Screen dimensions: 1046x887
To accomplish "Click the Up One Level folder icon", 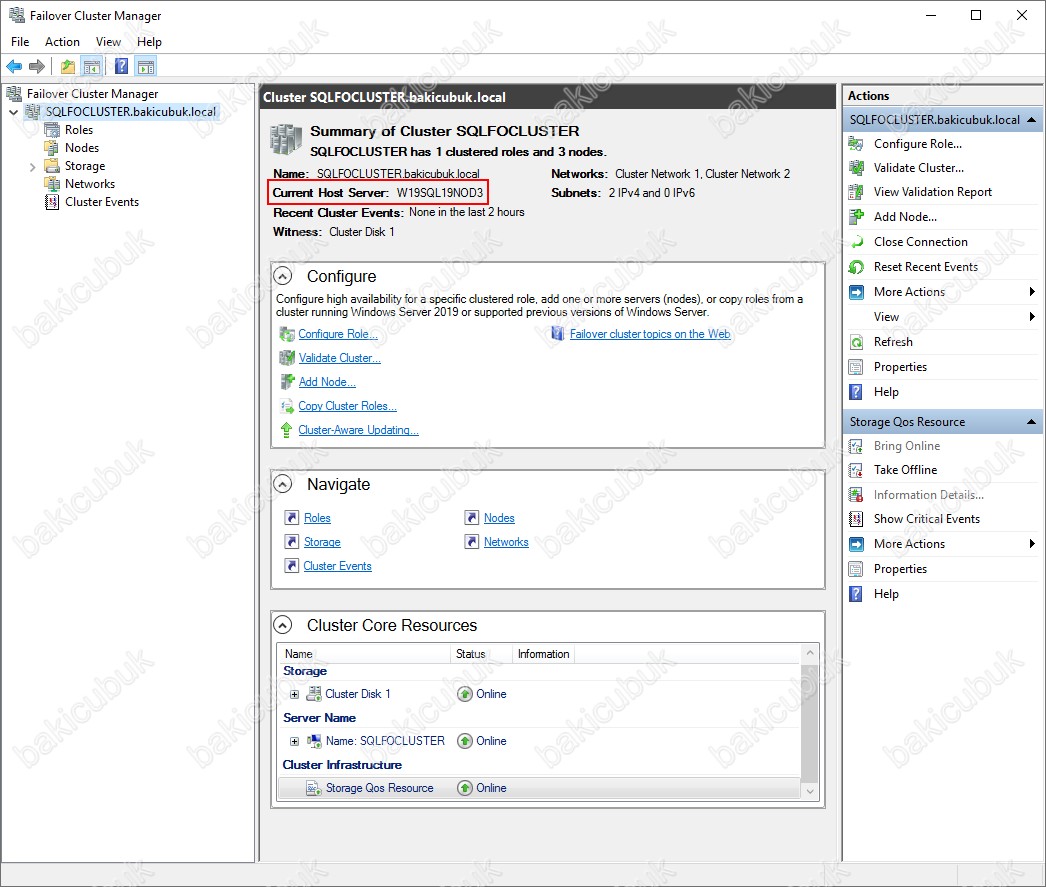I will pyautogui.click(x=68, y=67).
